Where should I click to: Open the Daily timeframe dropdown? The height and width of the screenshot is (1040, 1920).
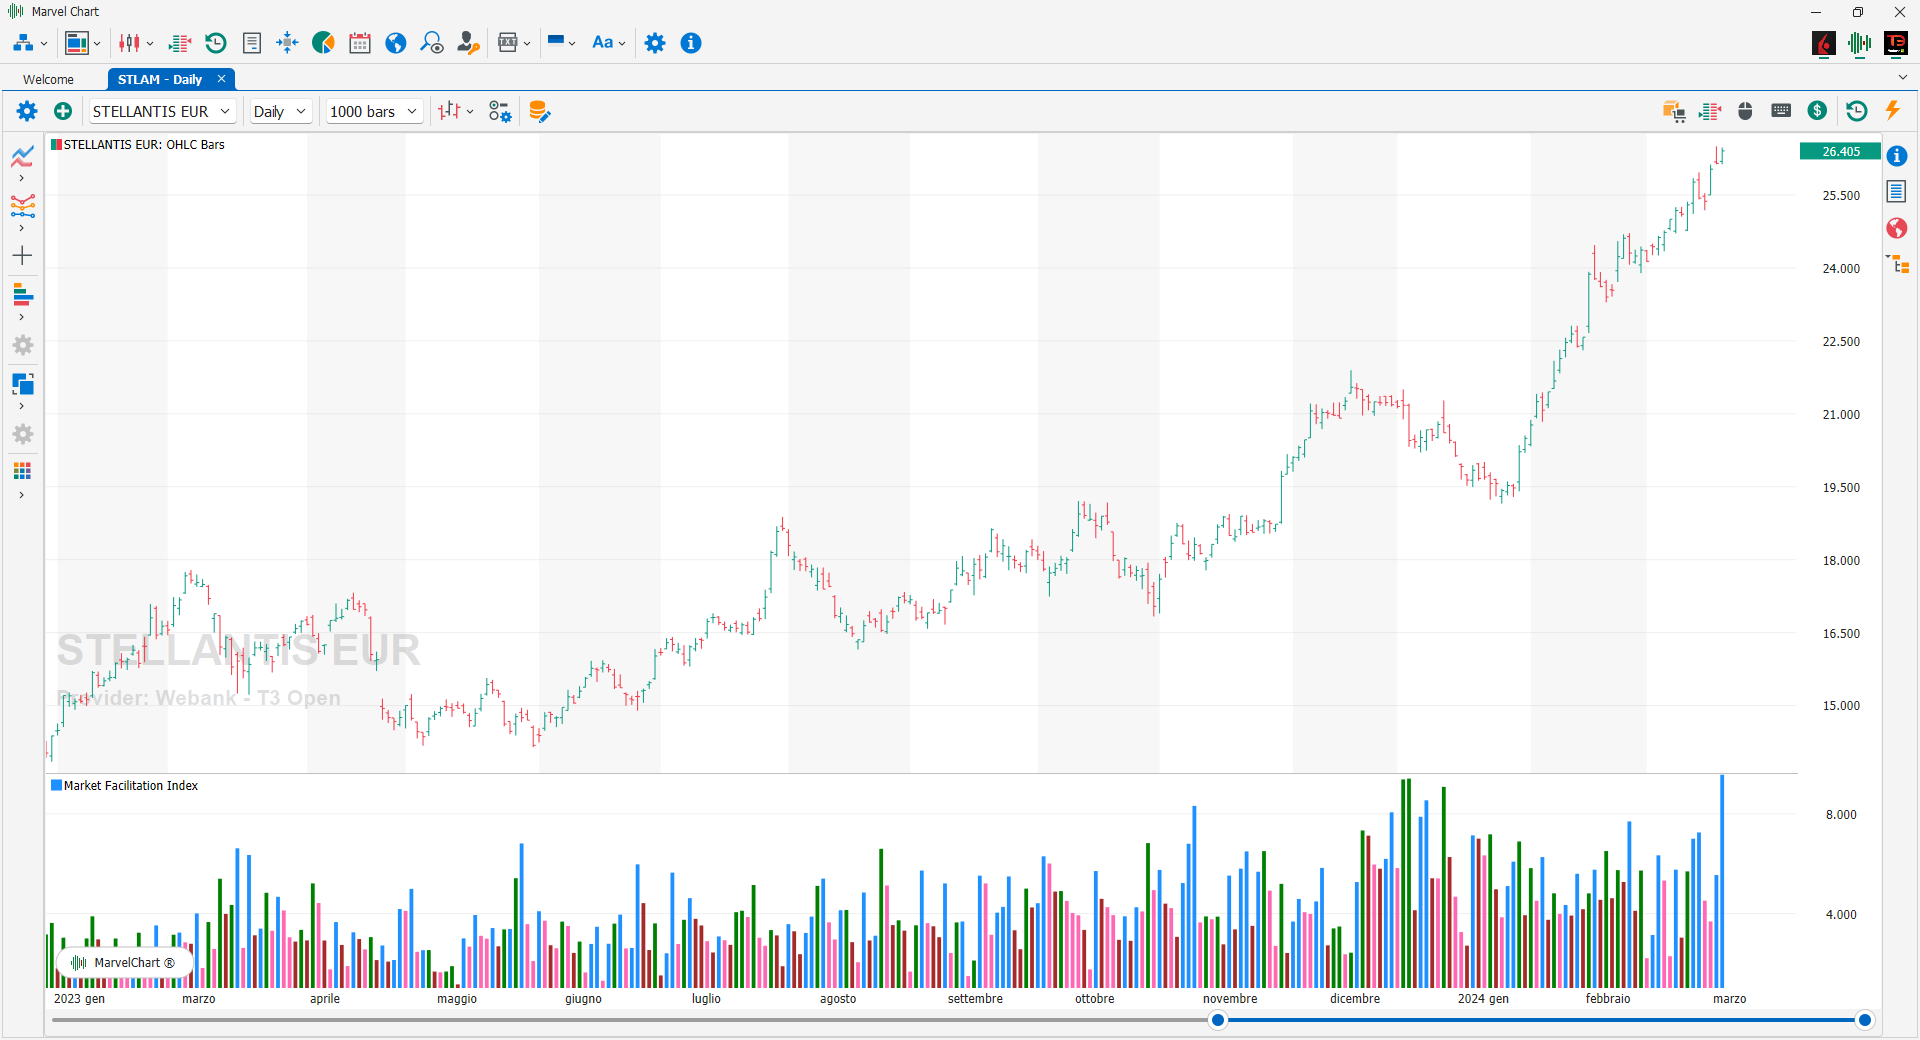[x=280, y=111]
